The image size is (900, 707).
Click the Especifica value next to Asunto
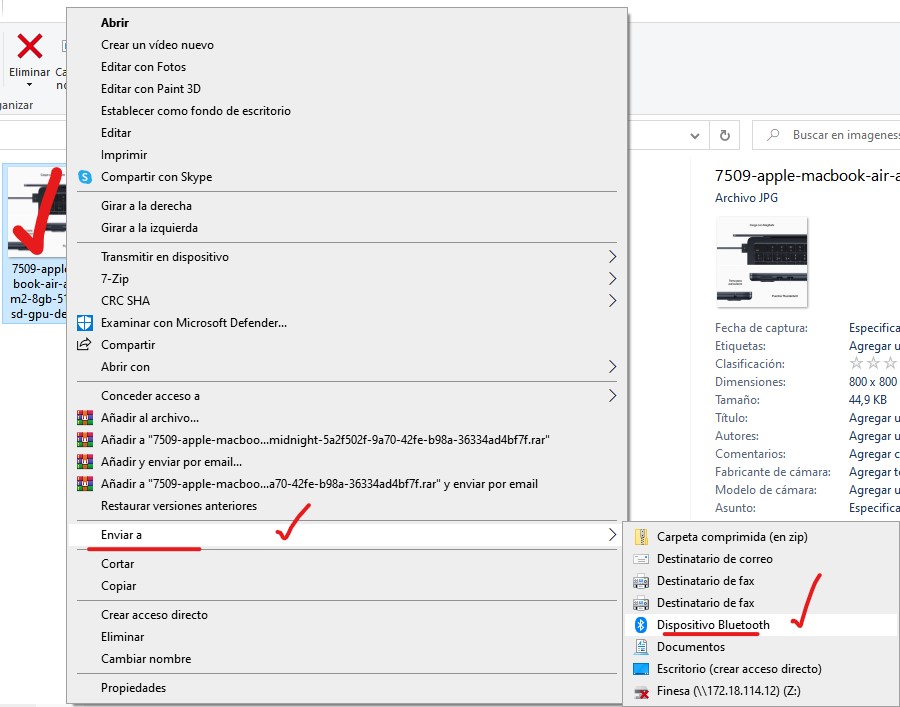click(x=874, y=508)
